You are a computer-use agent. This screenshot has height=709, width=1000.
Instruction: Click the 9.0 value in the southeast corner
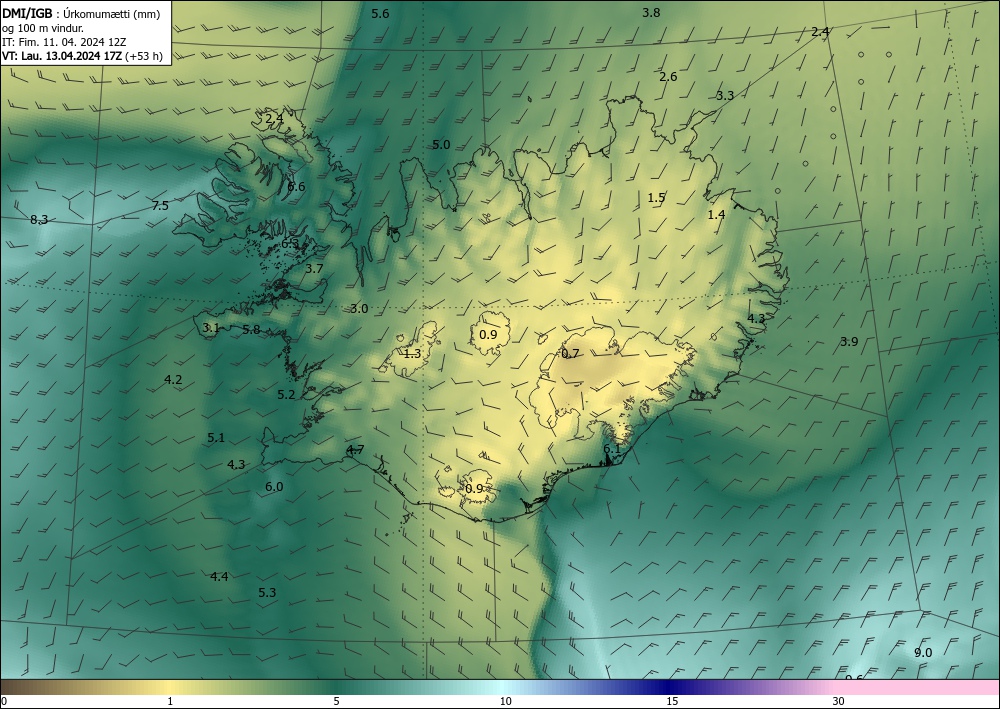923,652
